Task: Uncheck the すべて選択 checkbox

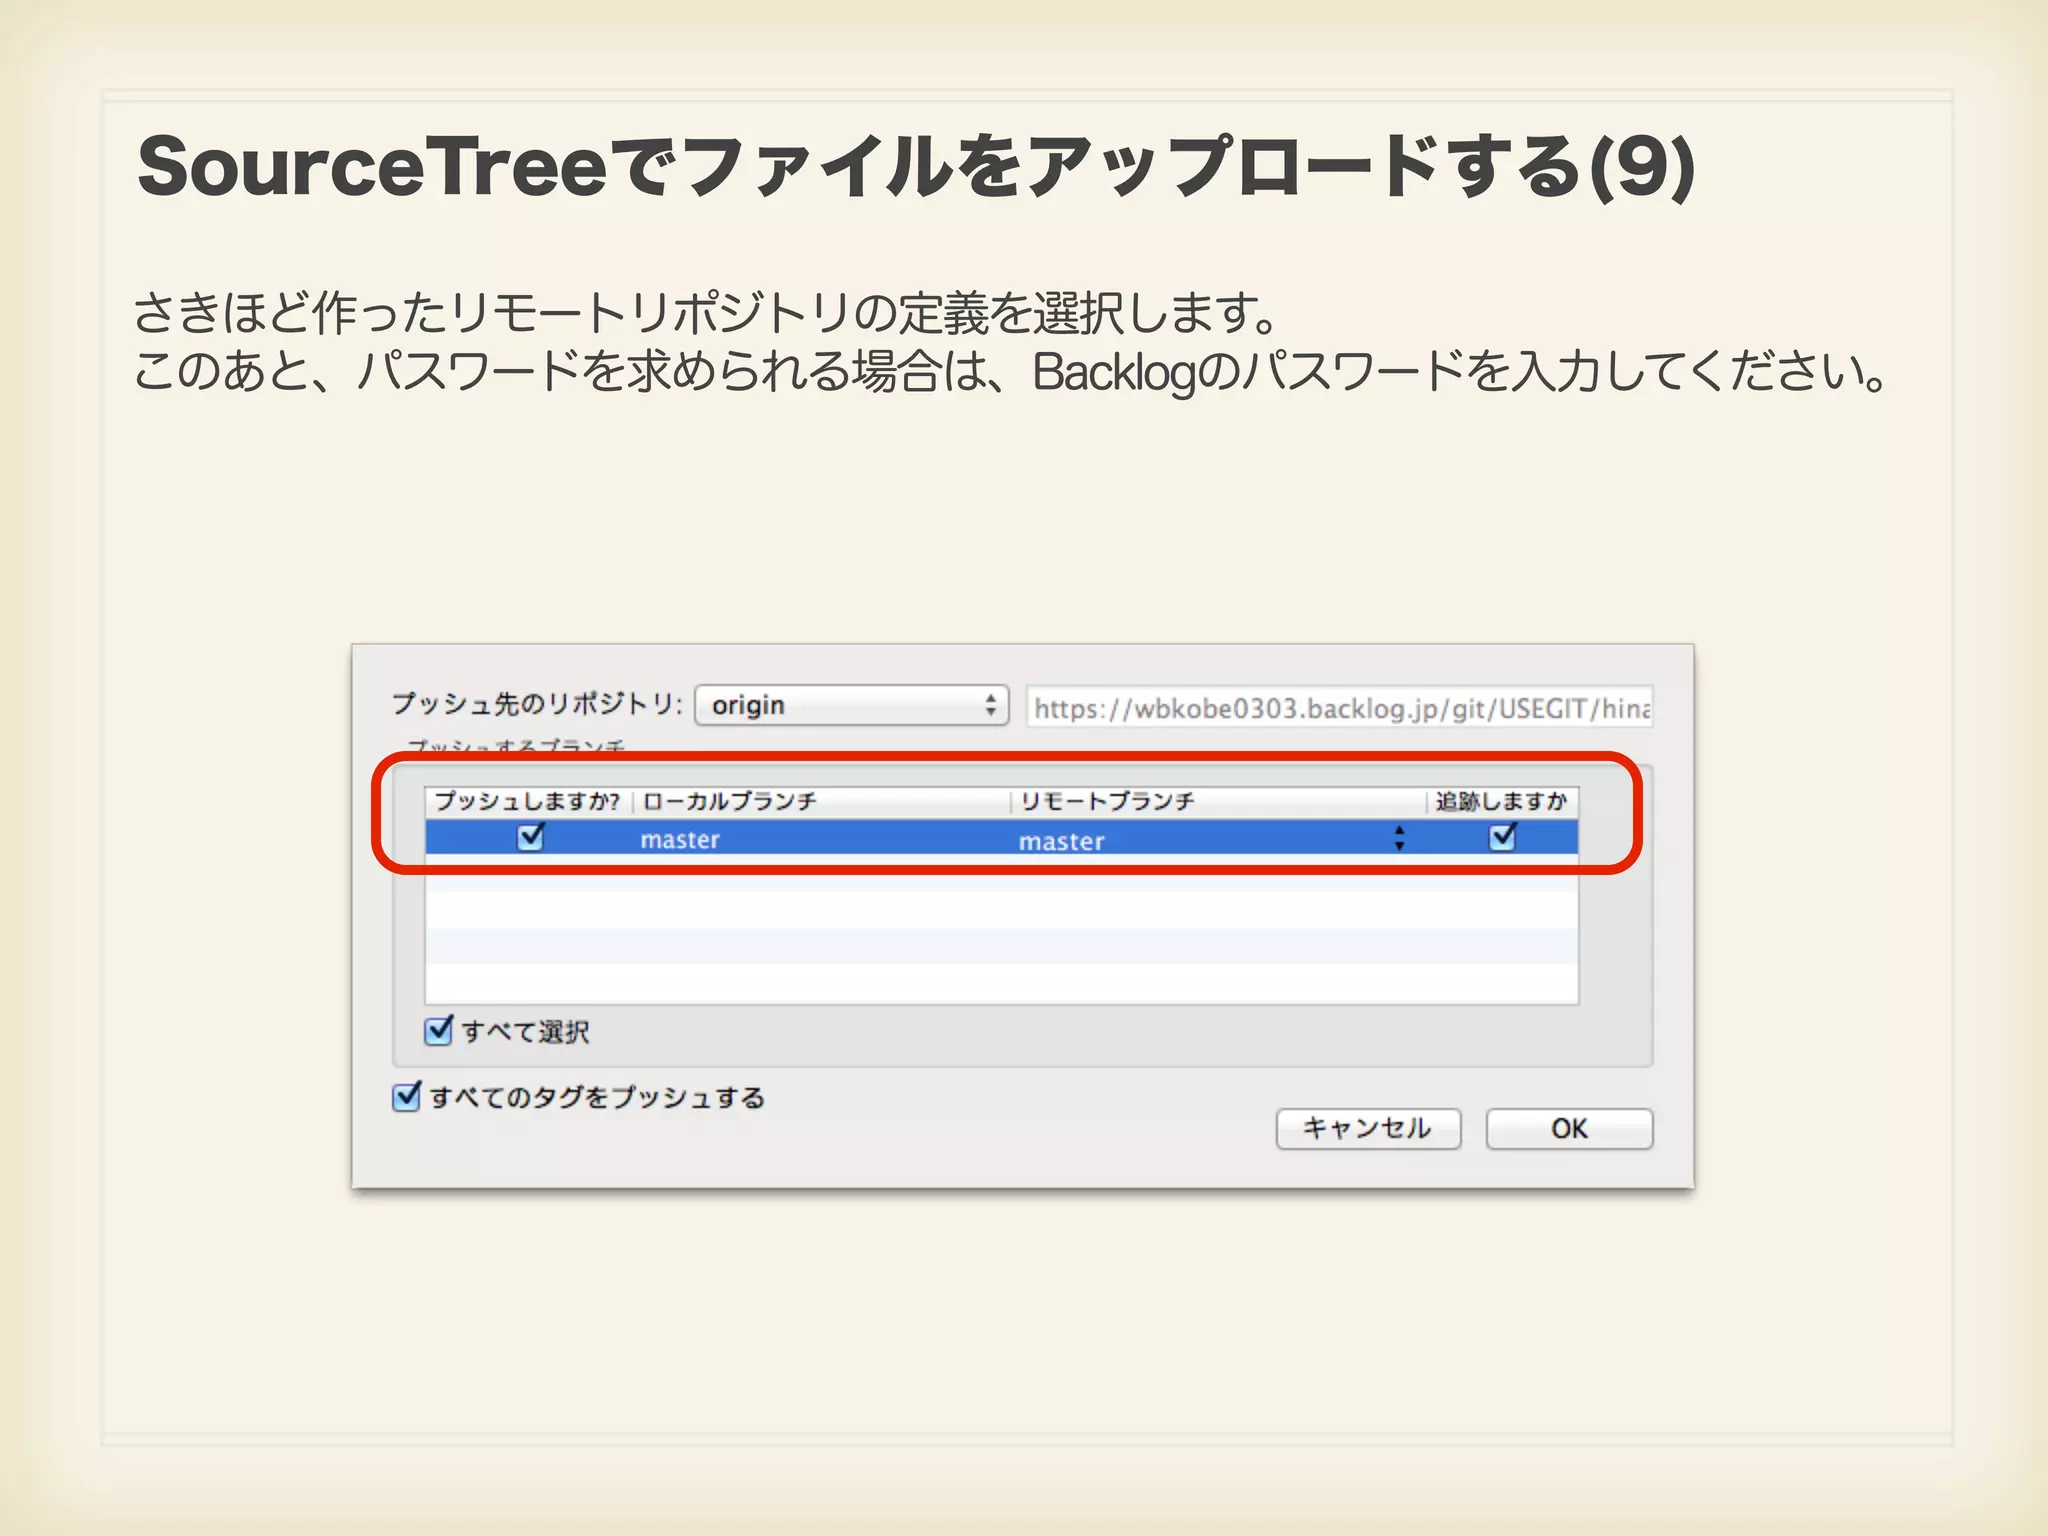Action: point(439,1031)
